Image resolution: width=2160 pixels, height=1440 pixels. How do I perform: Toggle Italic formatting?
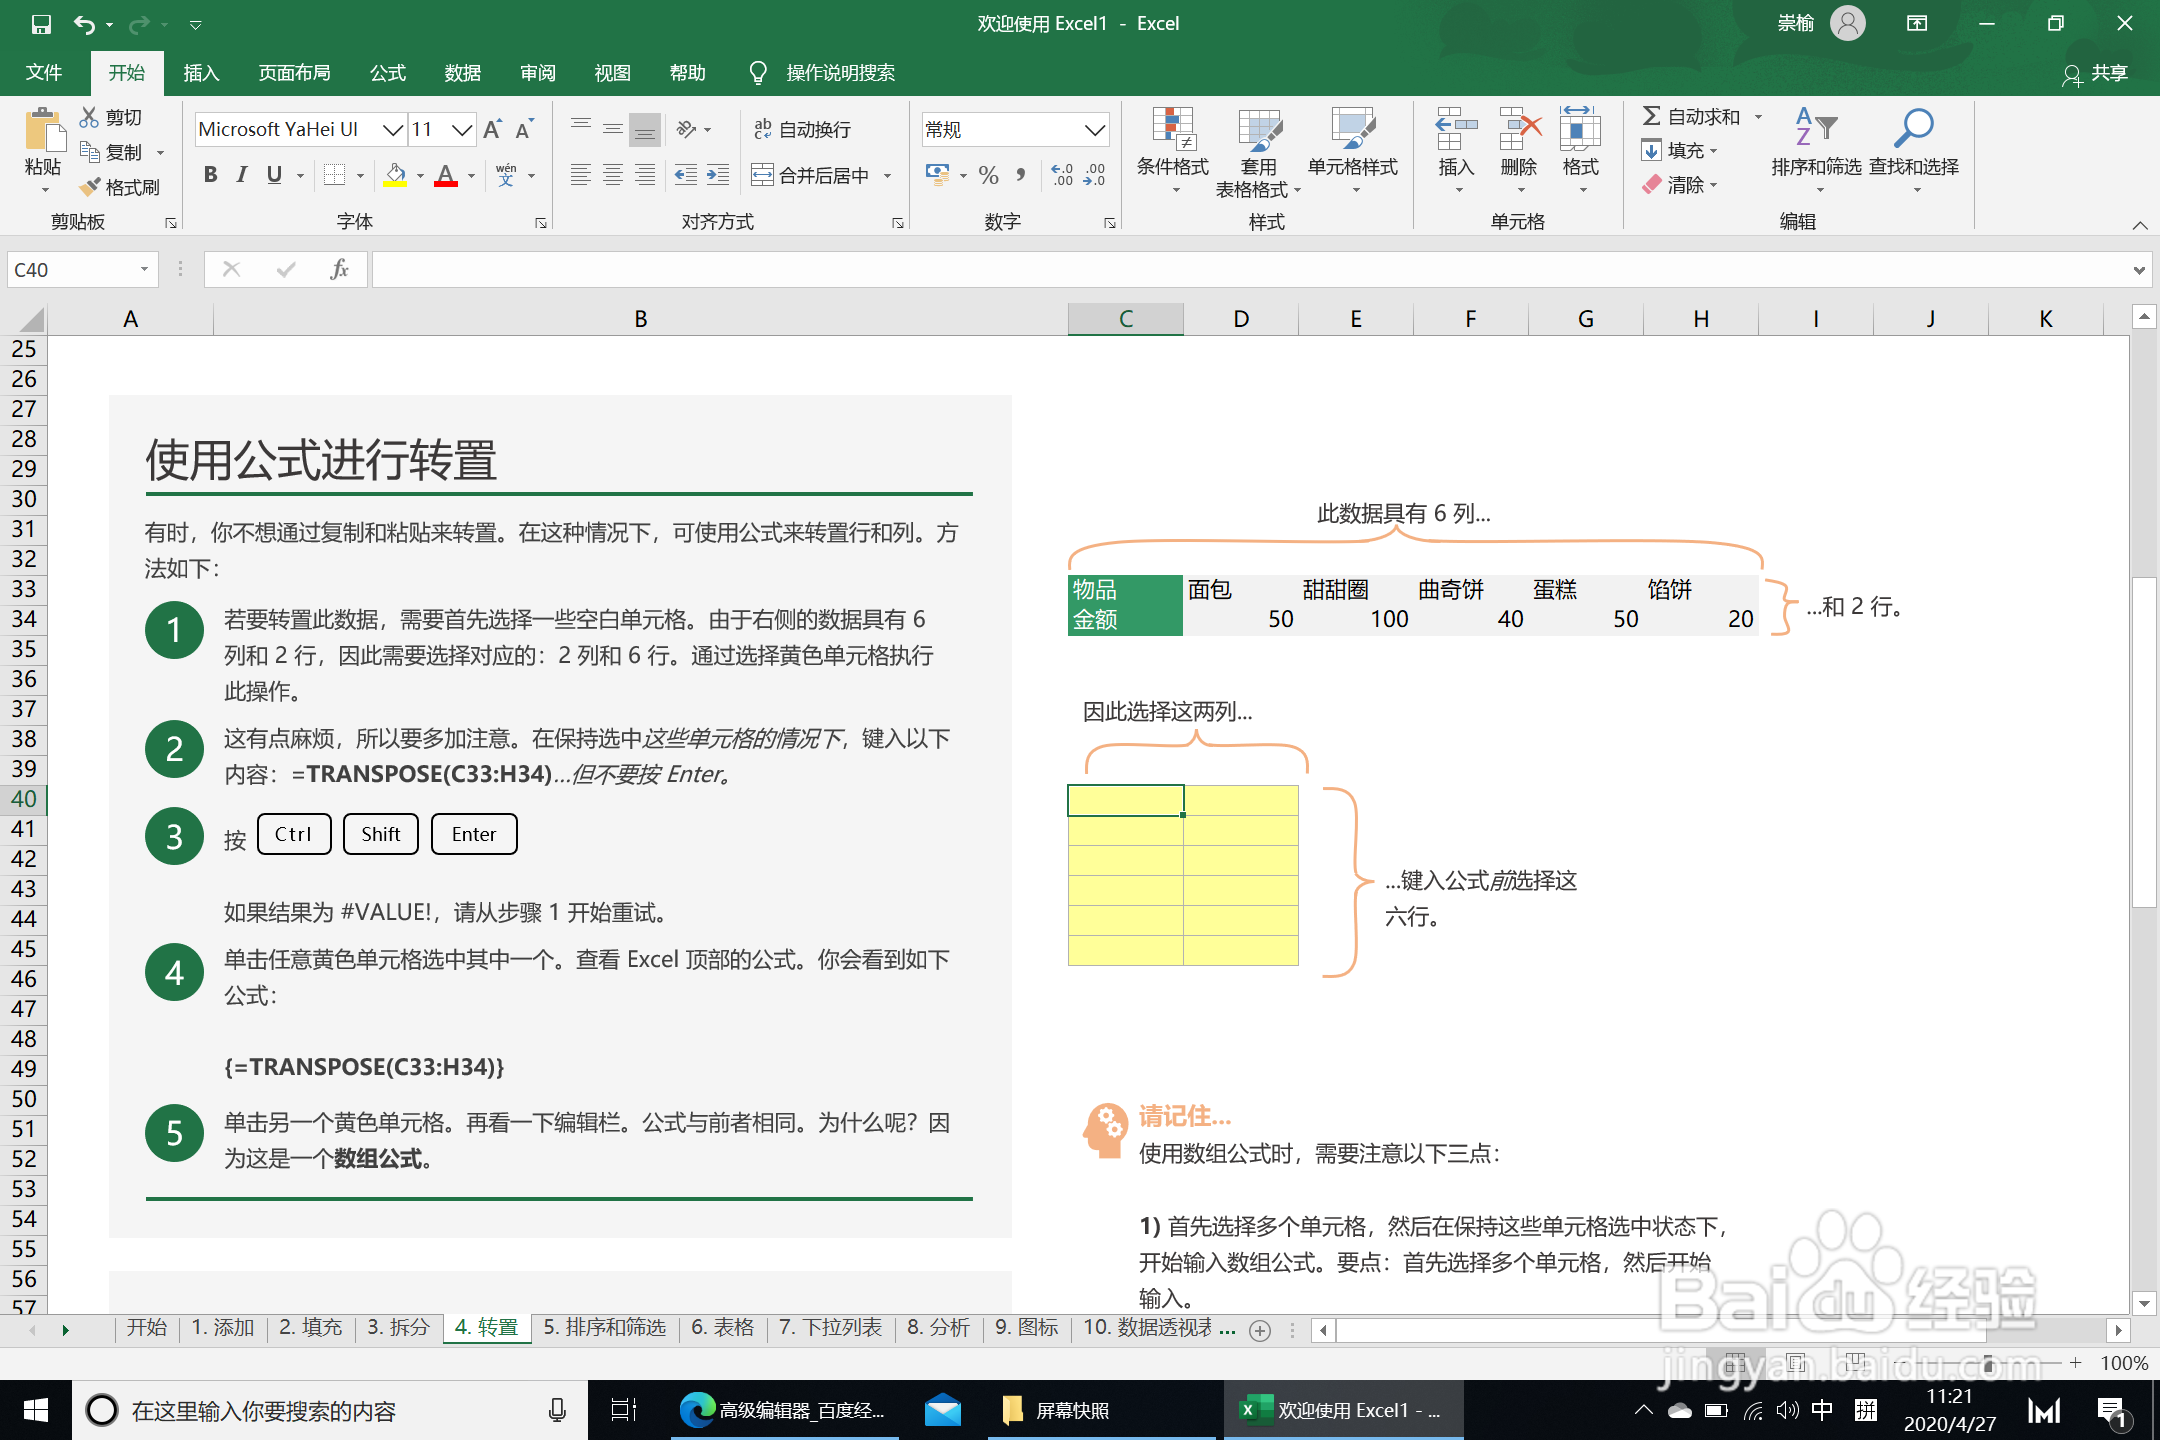[242, 175]
